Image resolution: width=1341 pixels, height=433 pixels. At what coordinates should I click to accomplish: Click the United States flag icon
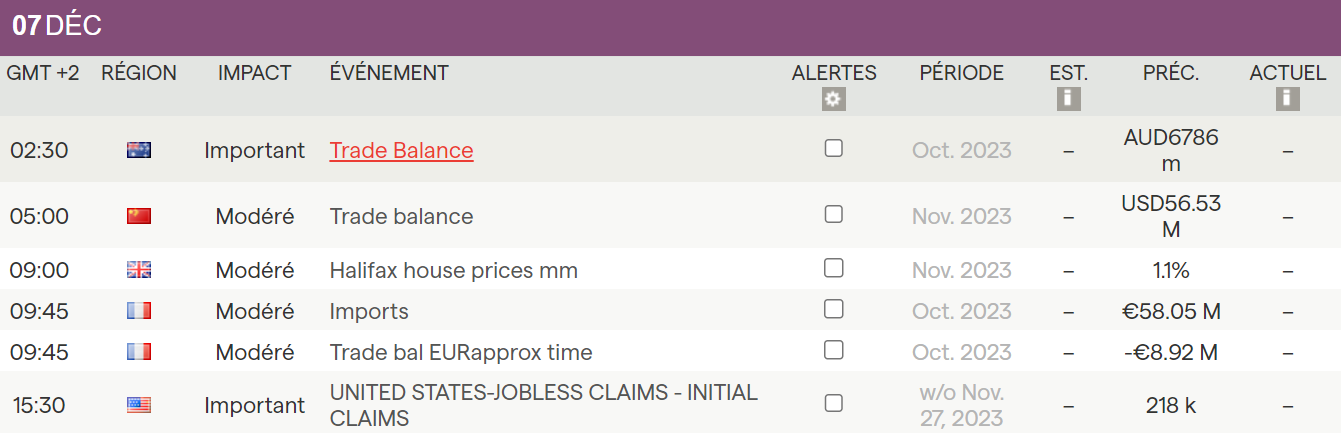point(139,405)
